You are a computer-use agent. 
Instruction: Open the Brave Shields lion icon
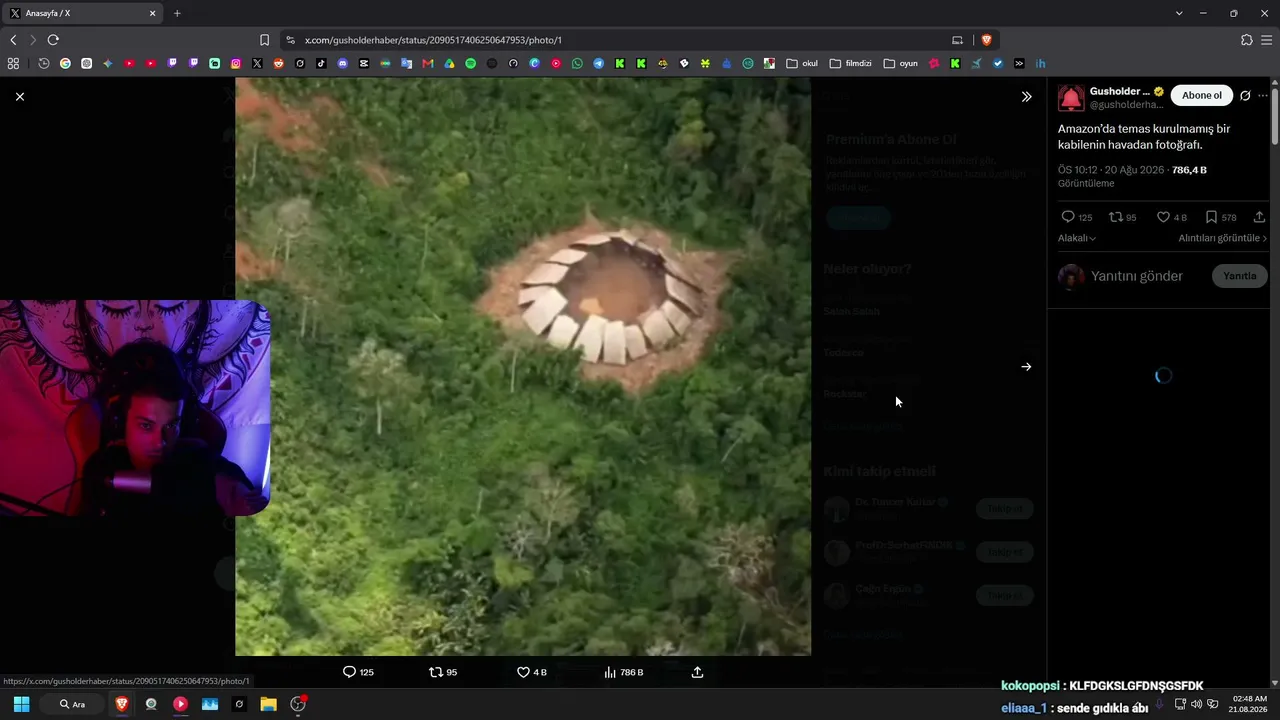tap(986, 40)
